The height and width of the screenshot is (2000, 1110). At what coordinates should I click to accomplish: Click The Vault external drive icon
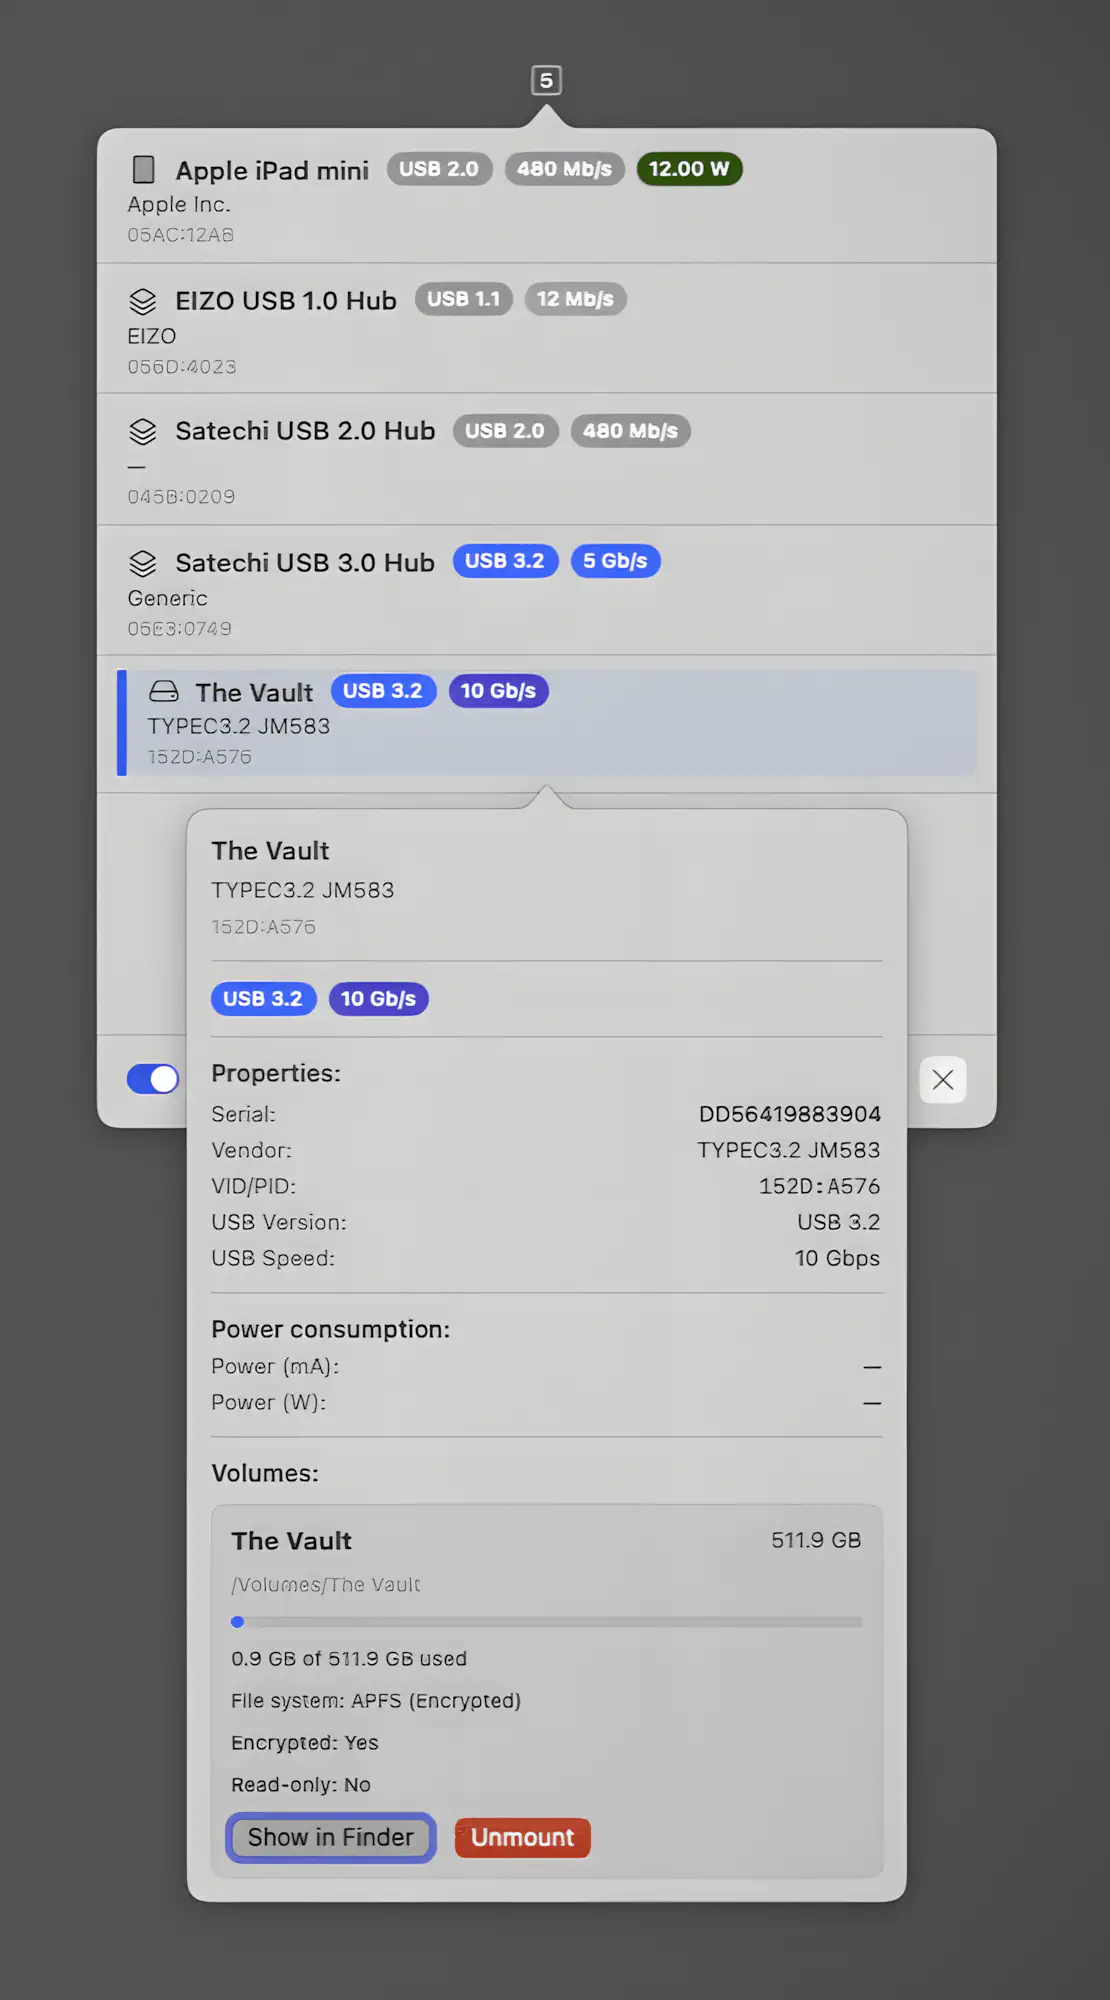[x=164, y=692]
